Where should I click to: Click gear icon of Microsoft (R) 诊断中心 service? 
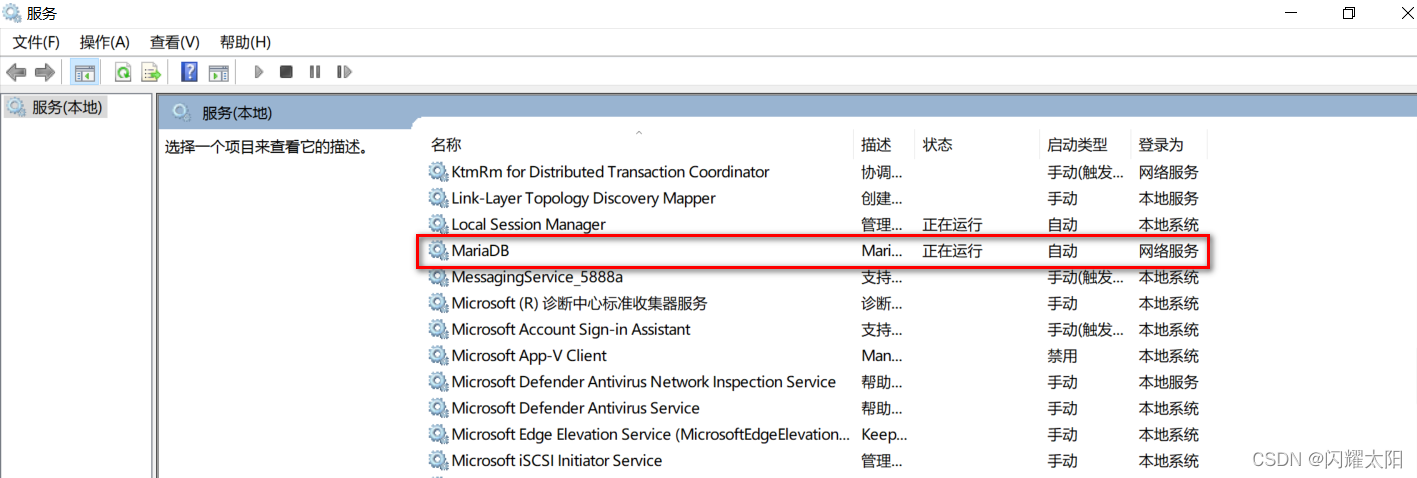tap(438, 303)
